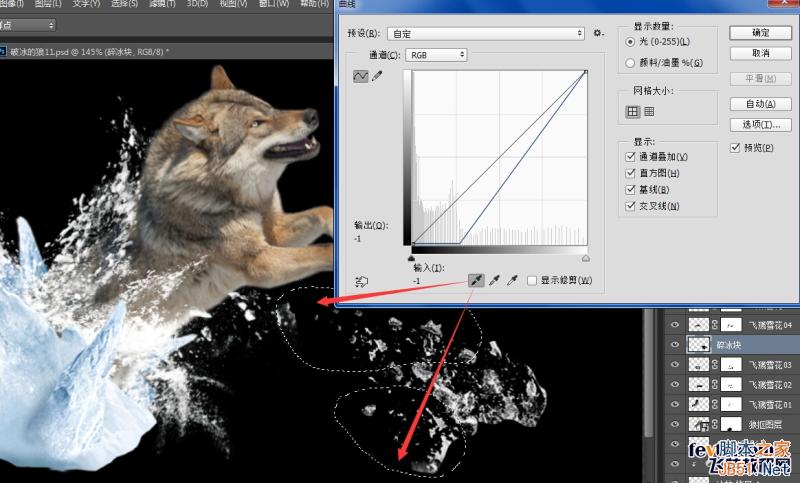800x483 pixels.
Task: Hide the 狼抠图层 layer
Action: click(674, 424)
